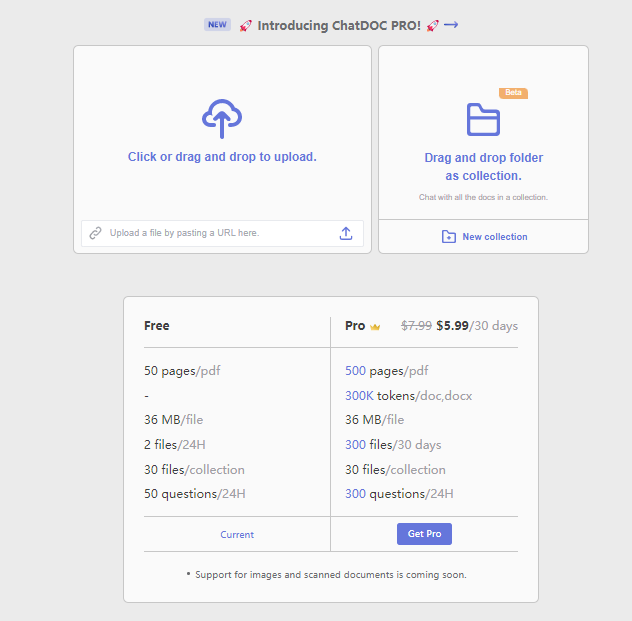This screenshot has width=632, height=621.
Task: Focus the paste-URL upload input field
Action: pos(222,233)
